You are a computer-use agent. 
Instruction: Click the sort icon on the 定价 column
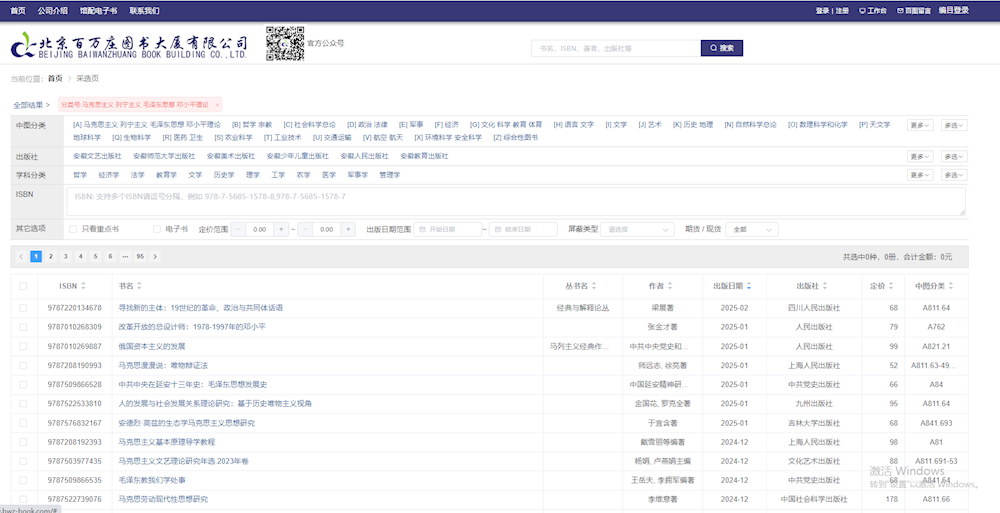click(x=893, y=286)
